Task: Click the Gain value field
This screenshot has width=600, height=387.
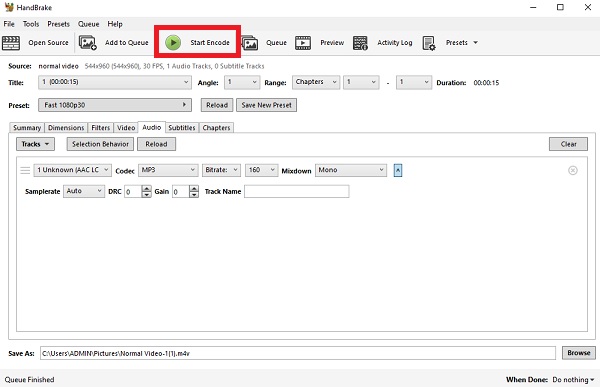Action: [x=181, y=191]
